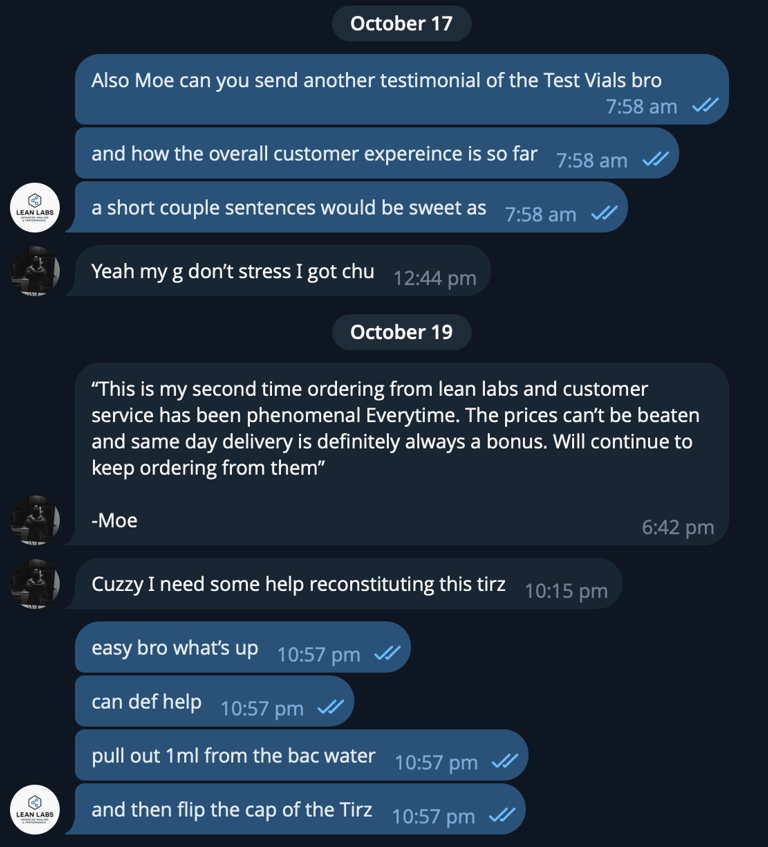Click read-receipt checks on 'can def help' message
This screenshot has height=847, width=768.
click(x=330, y=708)
